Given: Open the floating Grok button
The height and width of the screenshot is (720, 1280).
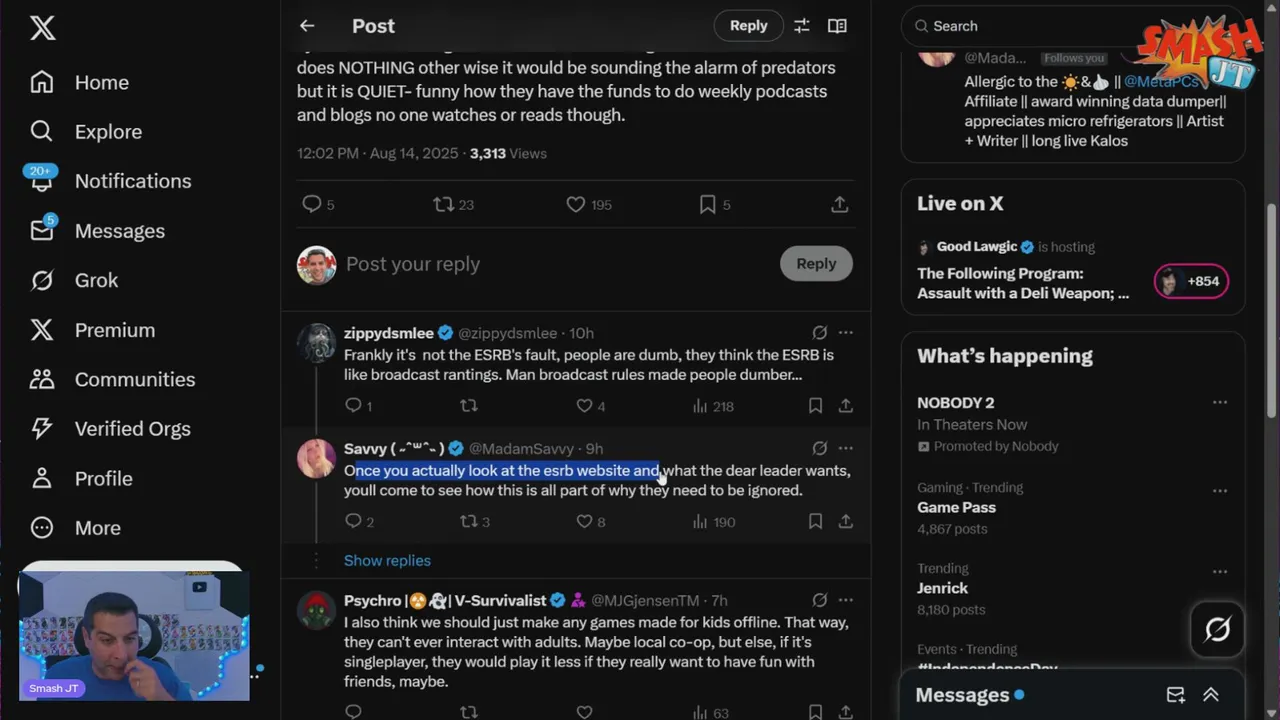Looking at the screenshot, I should coord(1217,629).
